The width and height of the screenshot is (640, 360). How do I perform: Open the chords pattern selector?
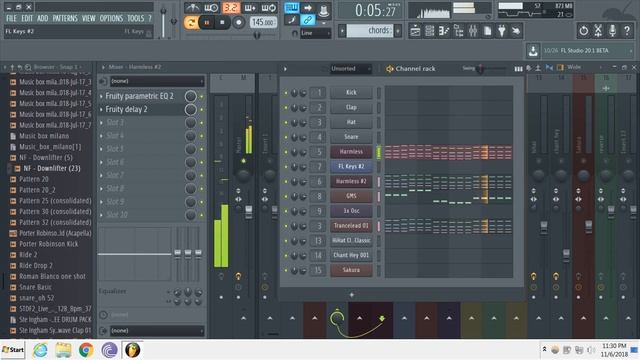[x=369, y=31]
